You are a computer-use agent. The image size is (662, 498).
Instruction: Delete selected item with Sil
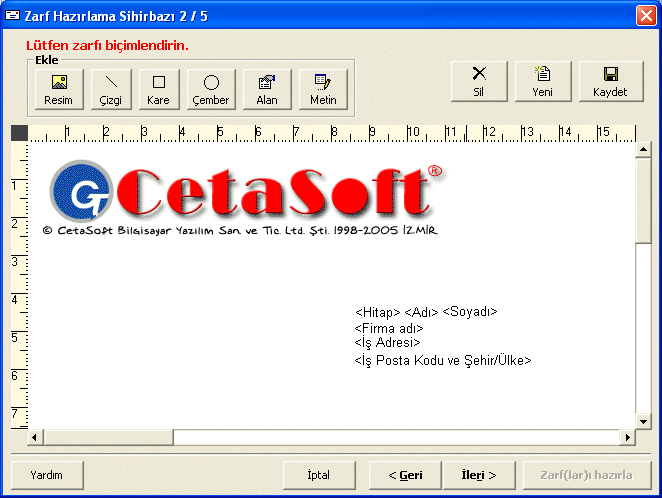[x=479, y=81]
